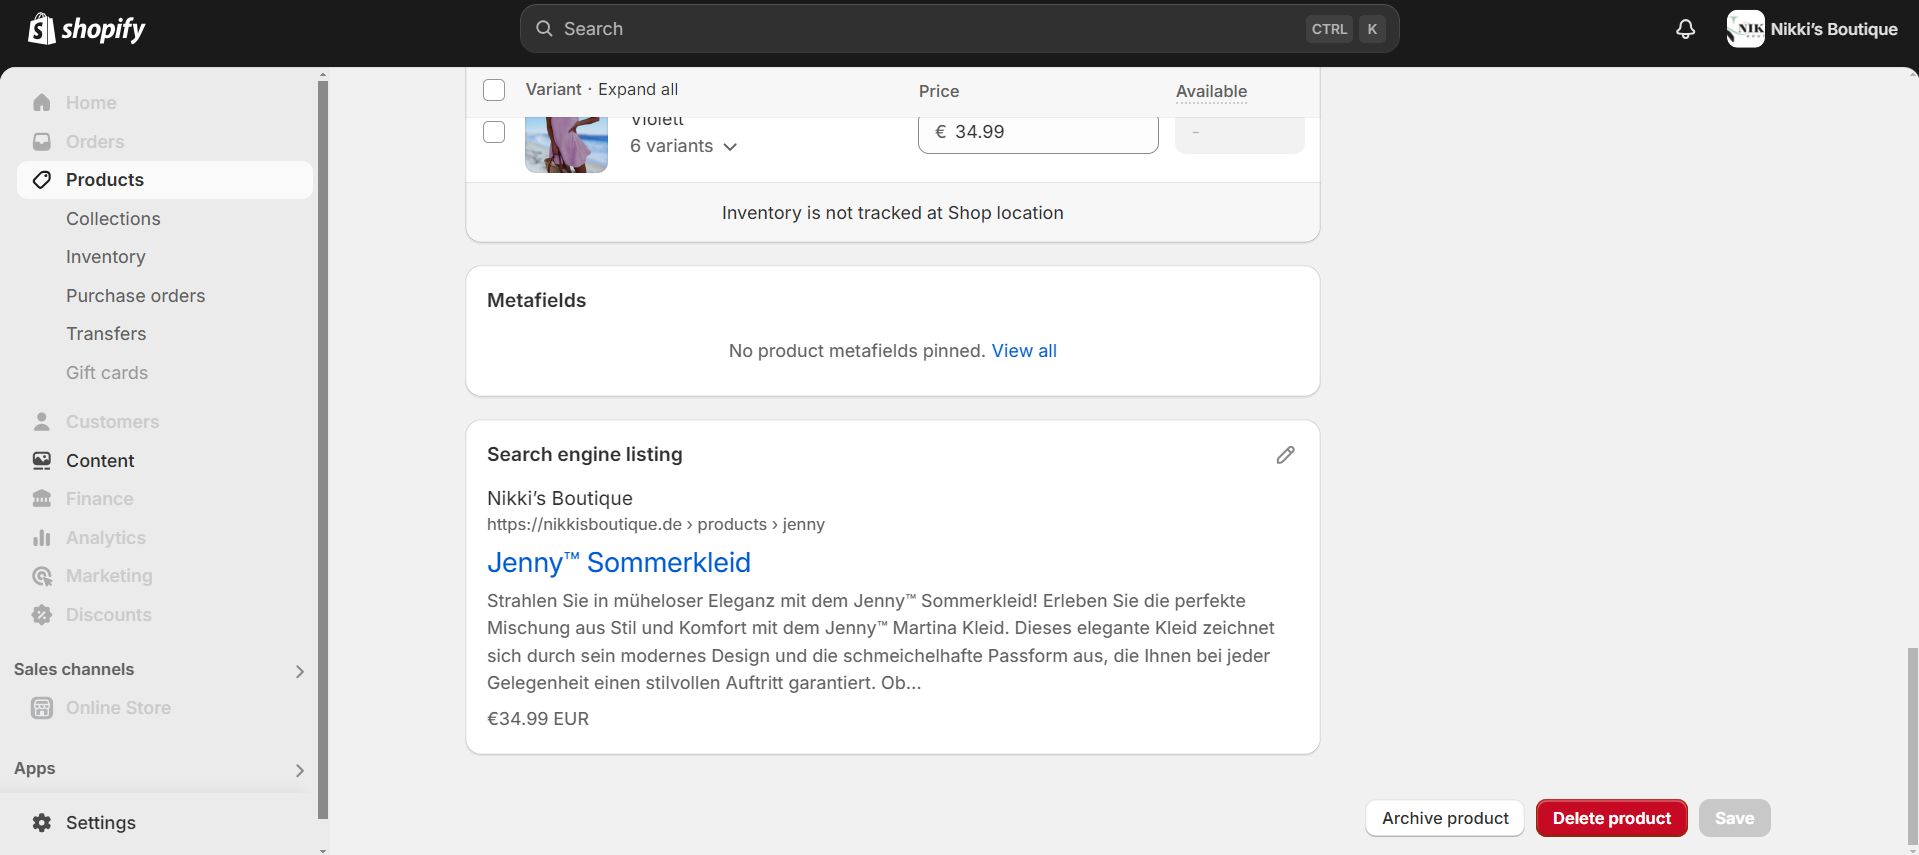Click the notifications bell icon
Image resolution: width=1919 pixels, height=855 pixels.
1685,29
